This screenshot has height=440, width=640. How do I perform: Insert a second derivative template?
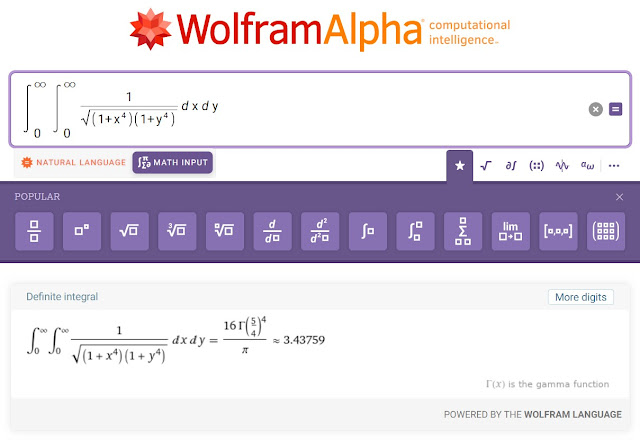coord(320,231)
